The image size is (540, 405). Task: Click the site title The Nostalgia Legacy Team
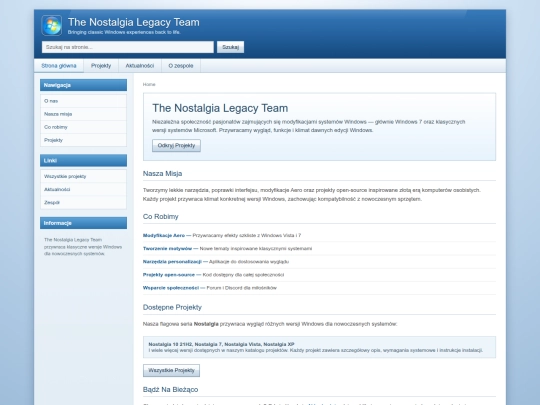[134, 22]
